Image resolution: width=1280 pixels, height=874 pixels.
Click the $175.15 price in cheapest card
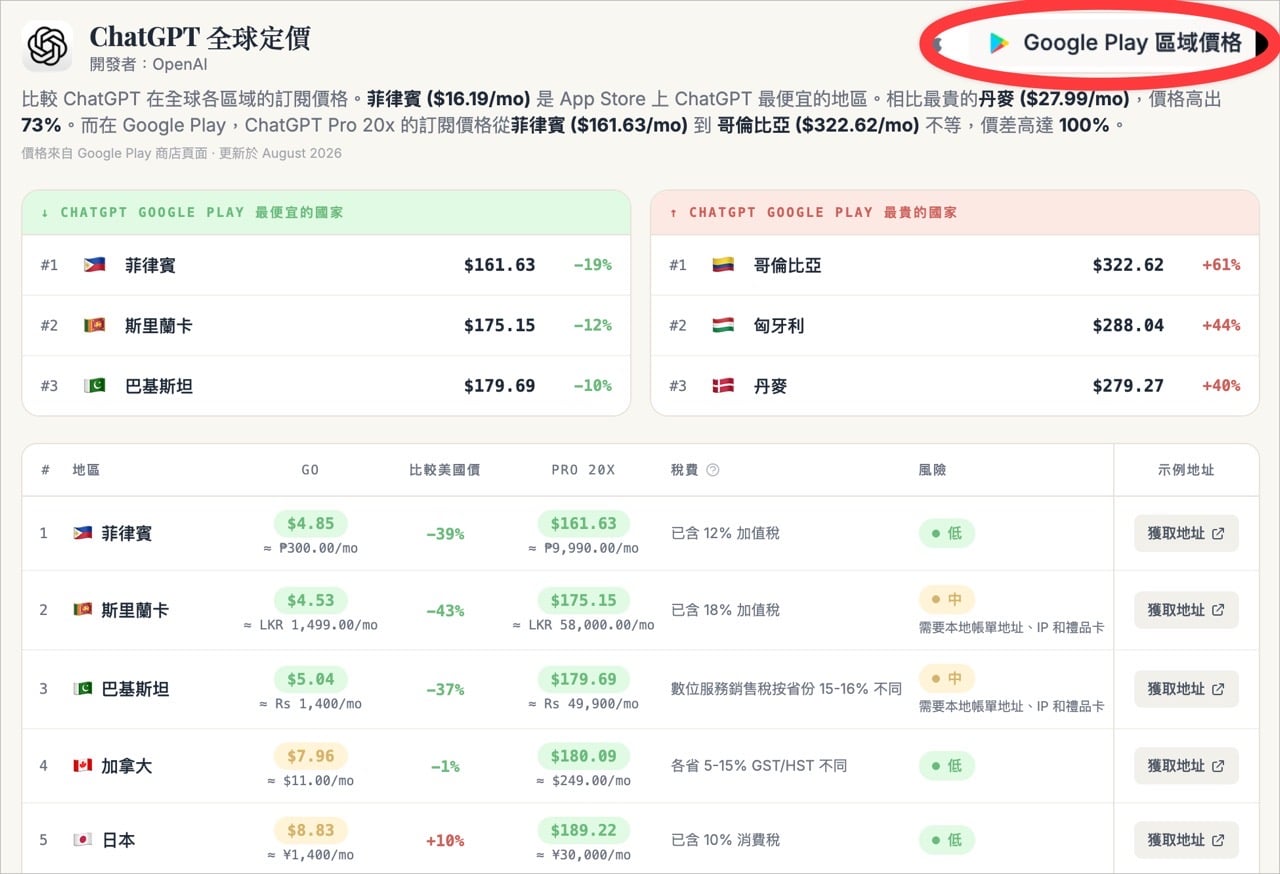[499, 325]
